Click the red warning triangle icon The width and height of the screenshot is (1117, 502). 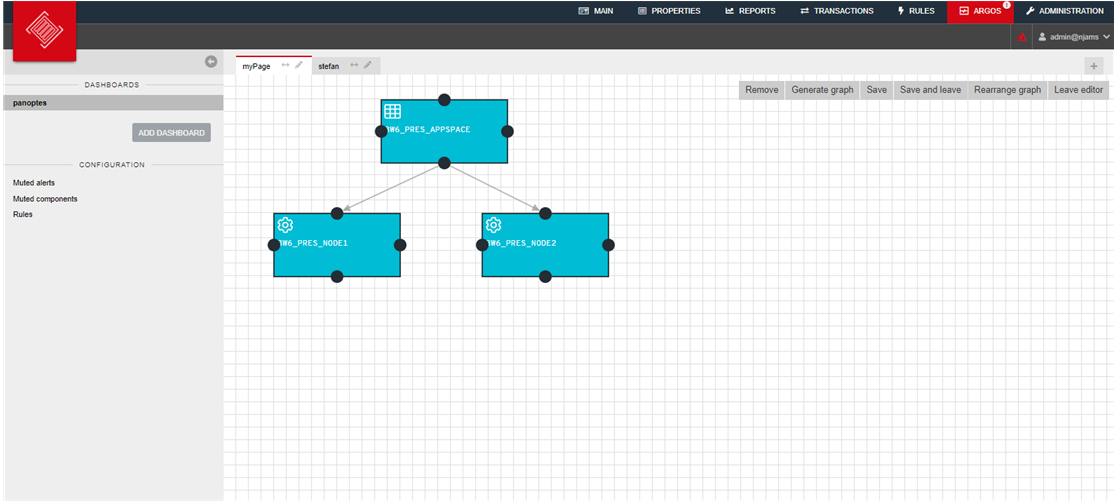1022,36
